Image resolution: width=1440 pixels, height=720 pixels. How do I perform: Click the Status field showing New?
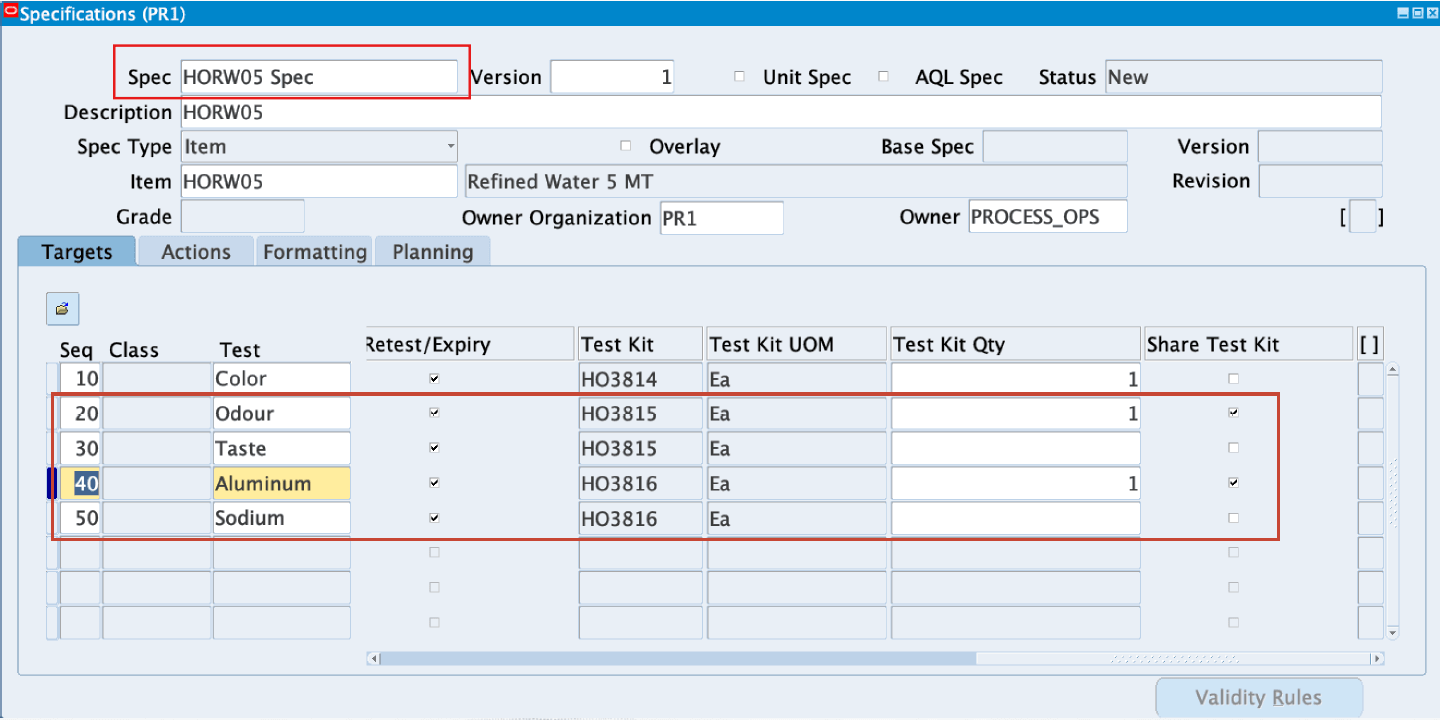[1244, 77]
